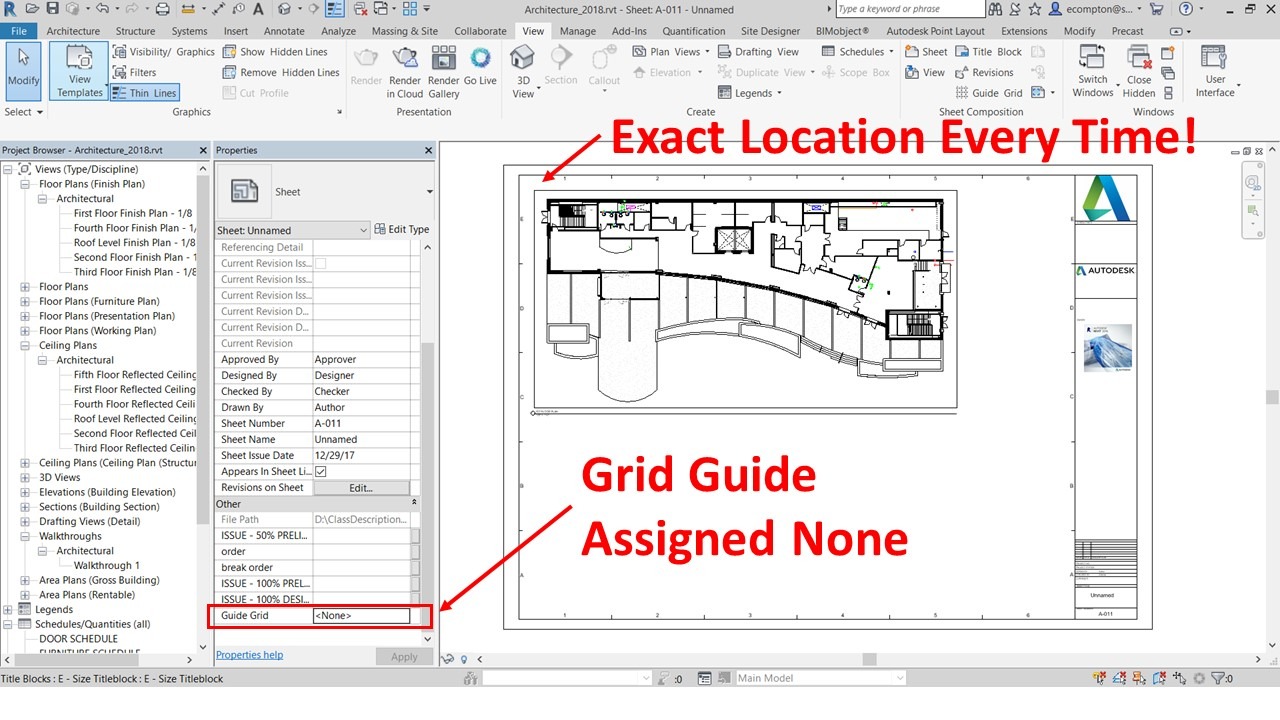Click the Guide Grid ribbon tool
This screenshot has height=720, width=1280.
point(987,93)
